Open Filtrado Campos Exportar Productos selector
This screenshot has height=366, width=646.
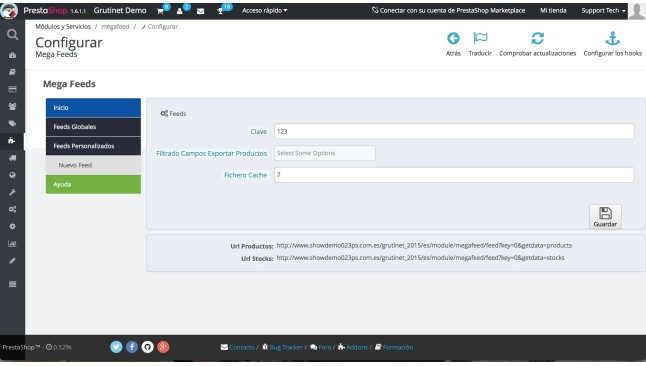click(x=325, y=153)
